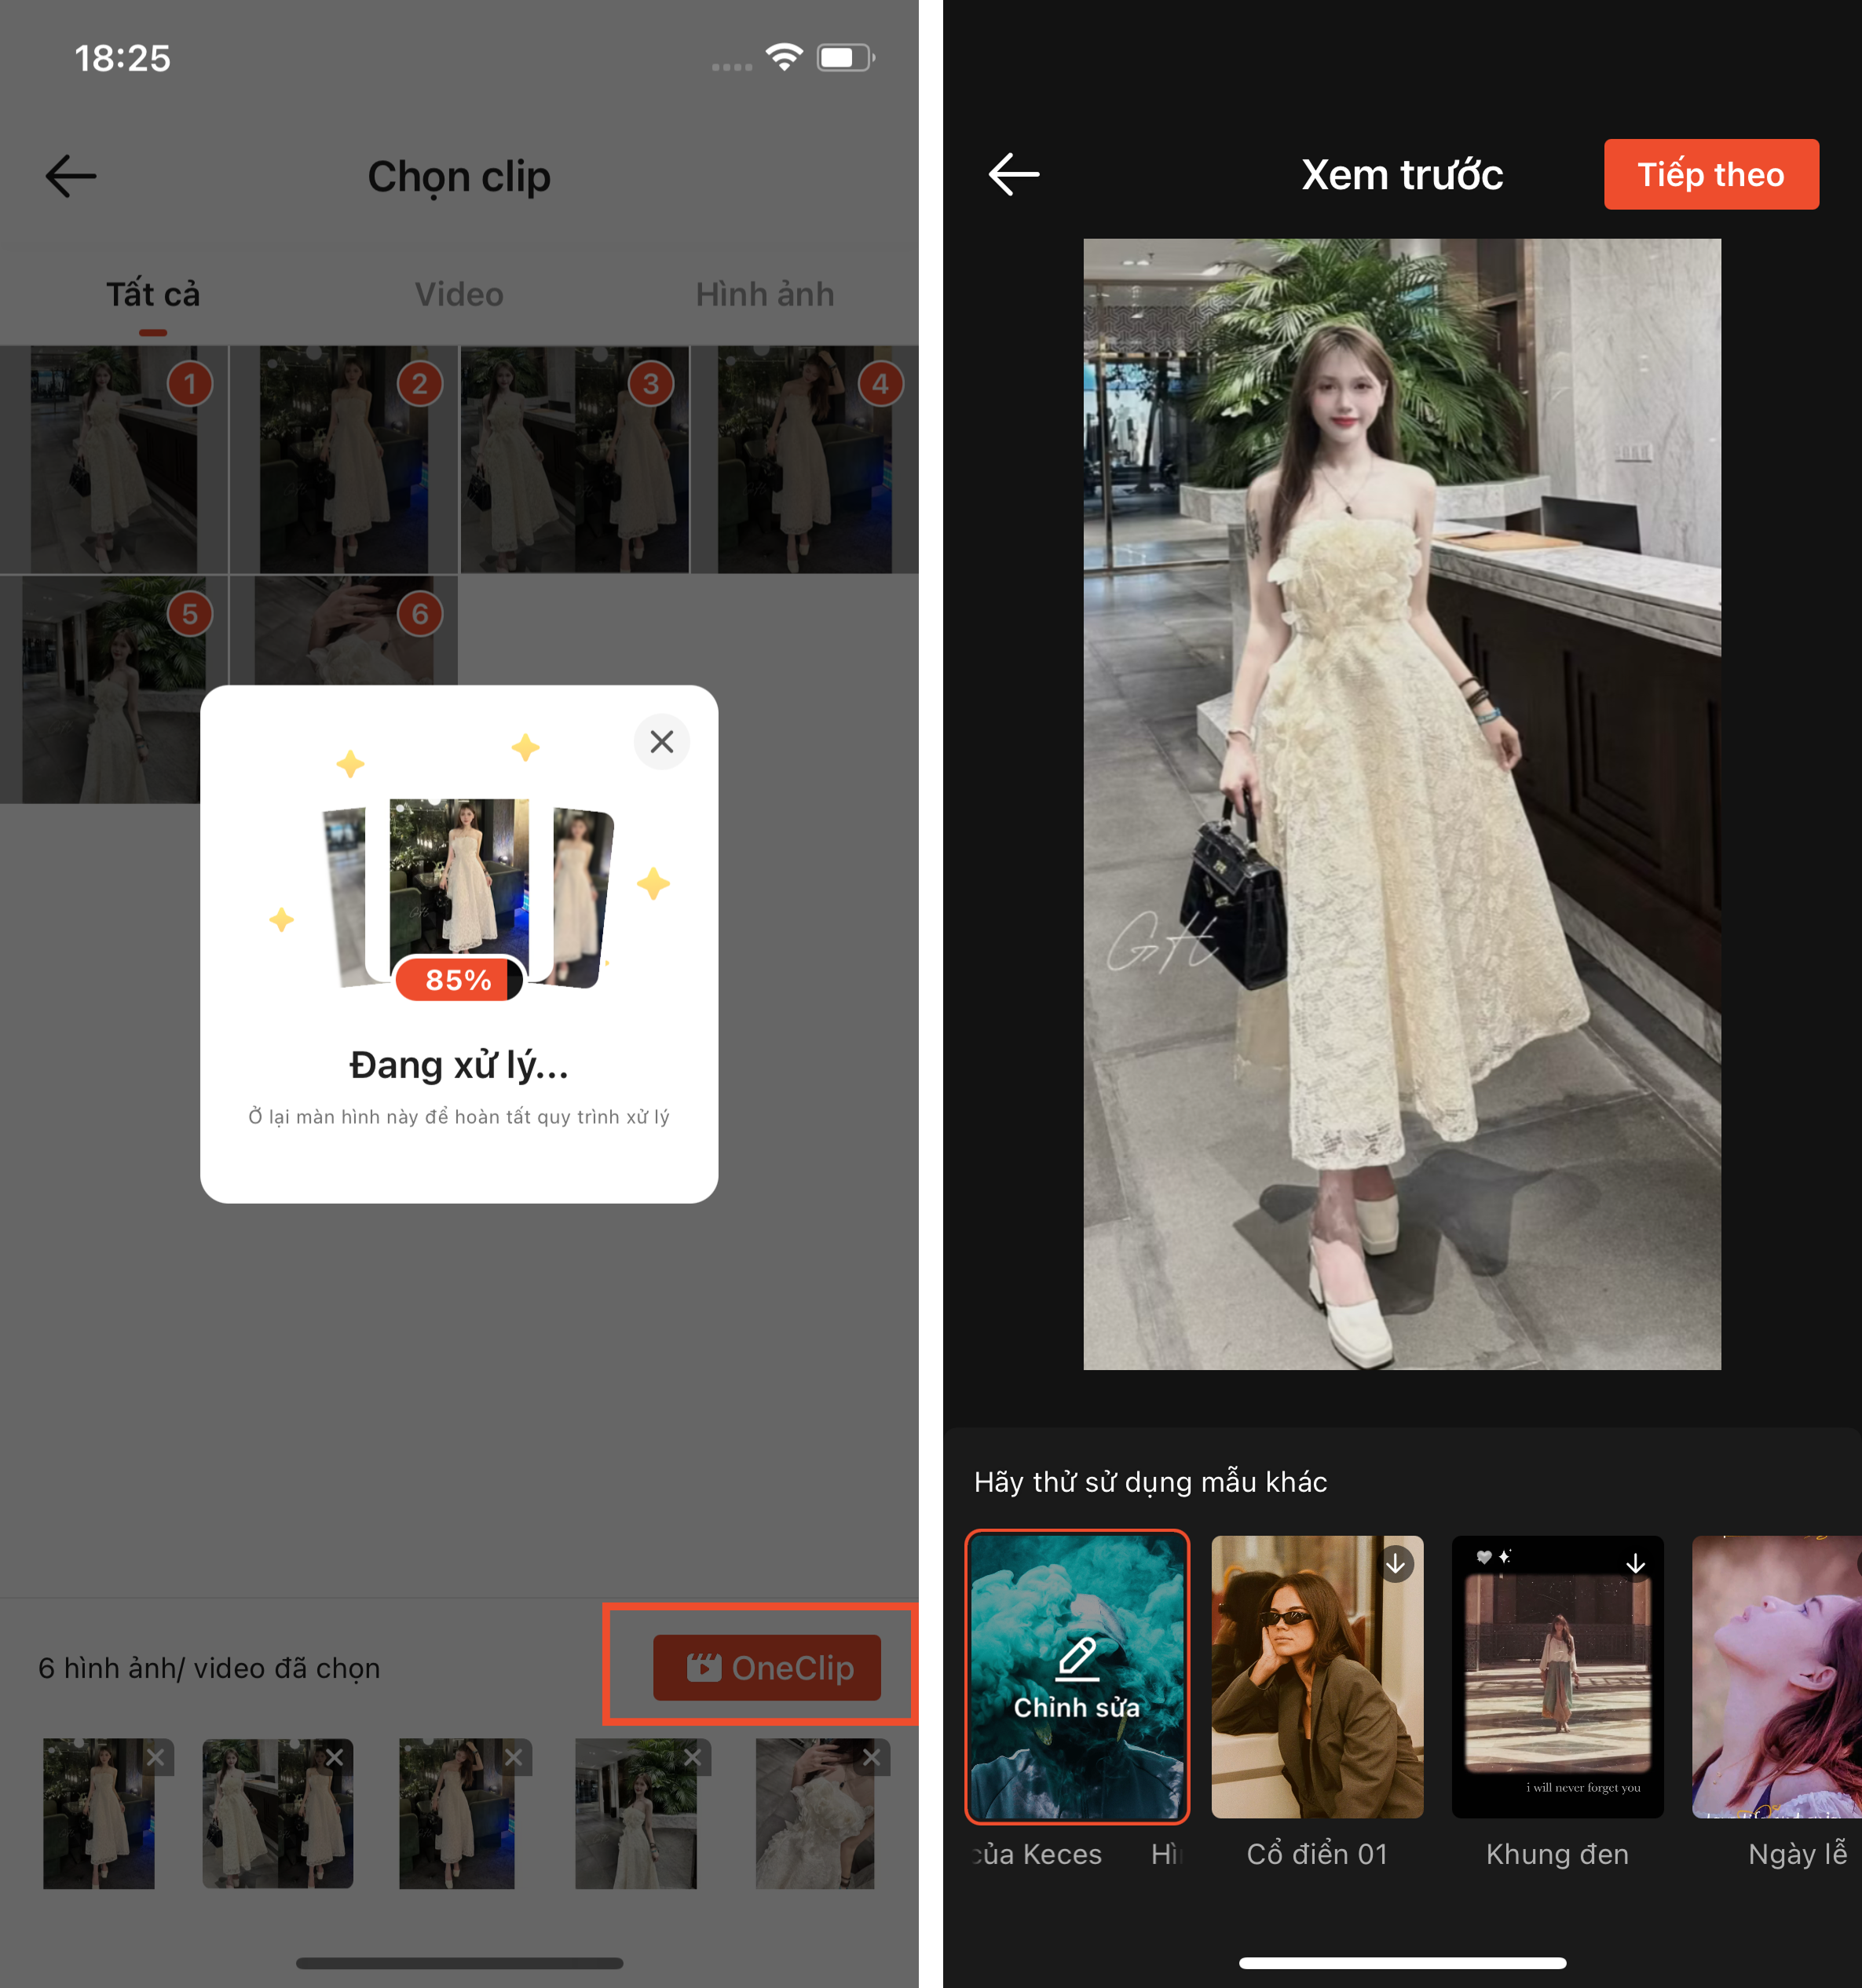
Task: Deselect the photo numbered 6
Action: coord(420,614)
